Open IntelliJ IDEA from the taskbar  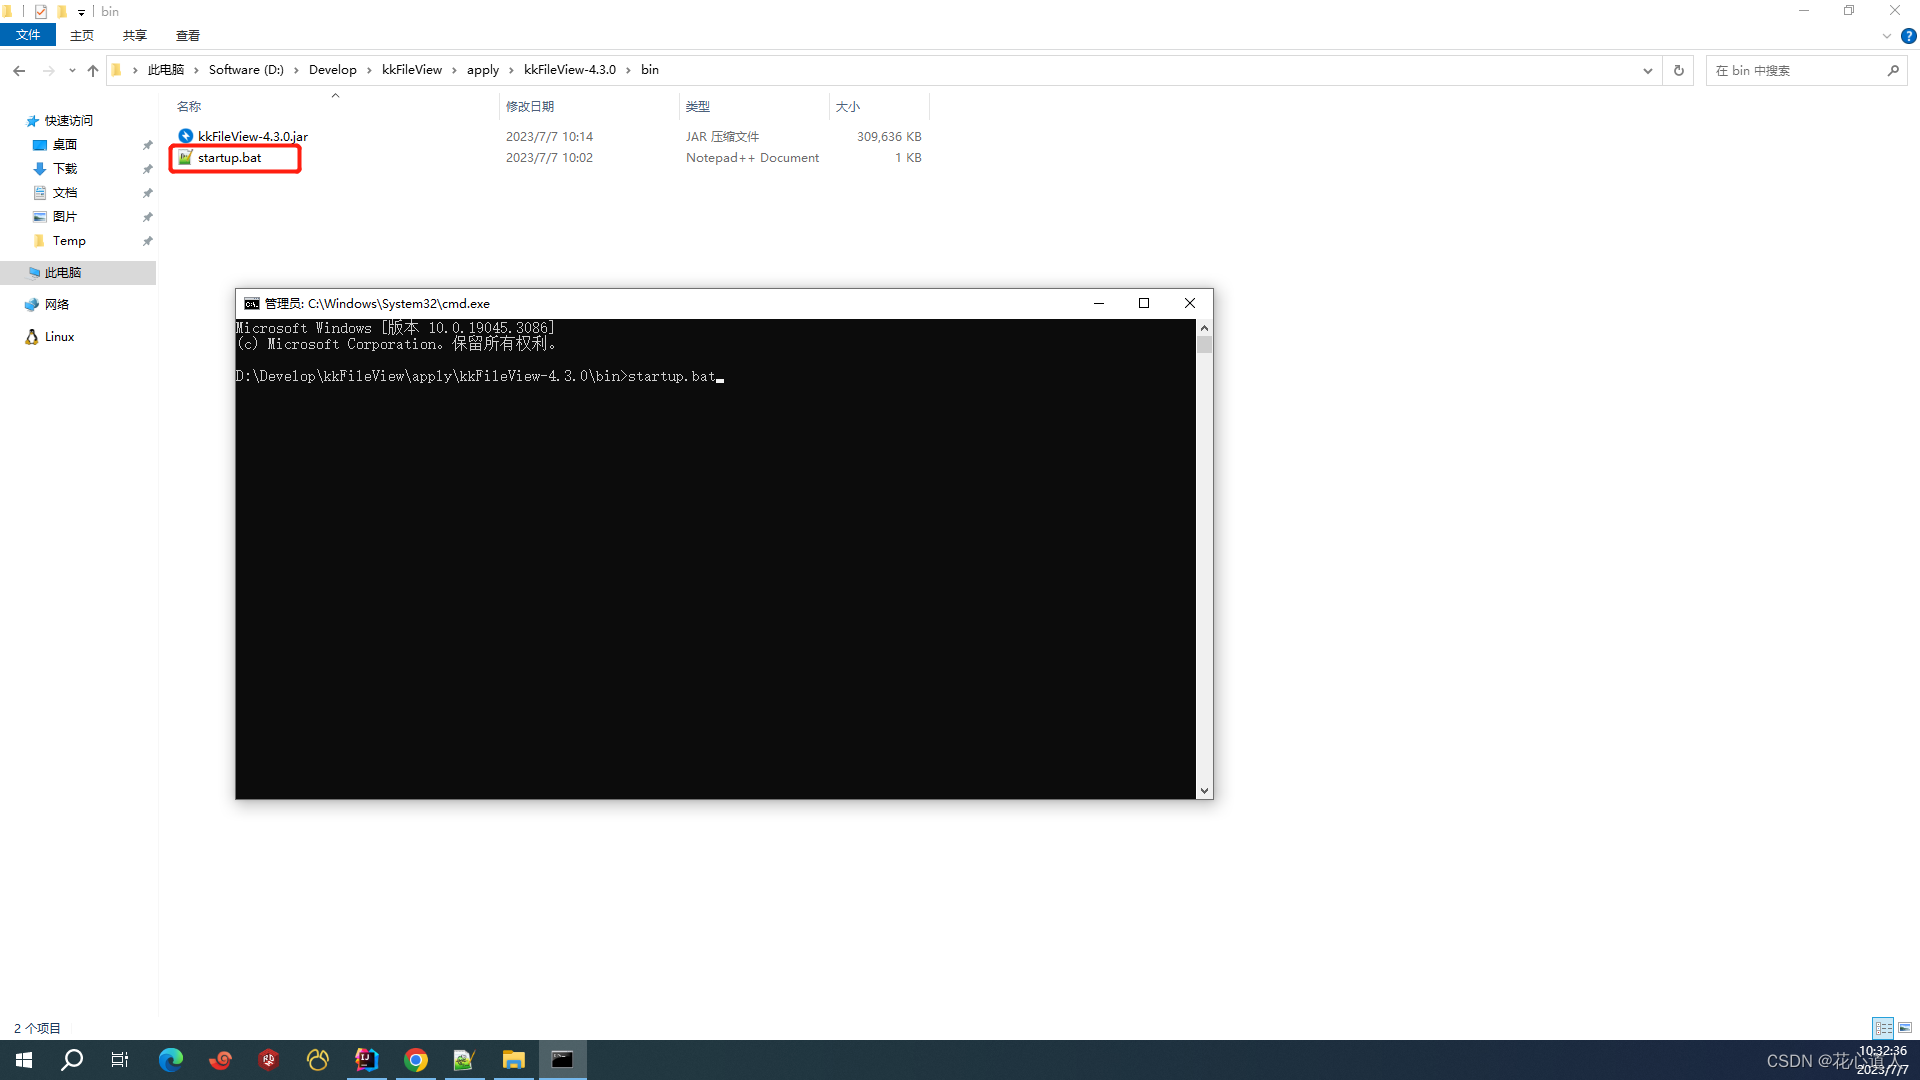[367, 1060]
